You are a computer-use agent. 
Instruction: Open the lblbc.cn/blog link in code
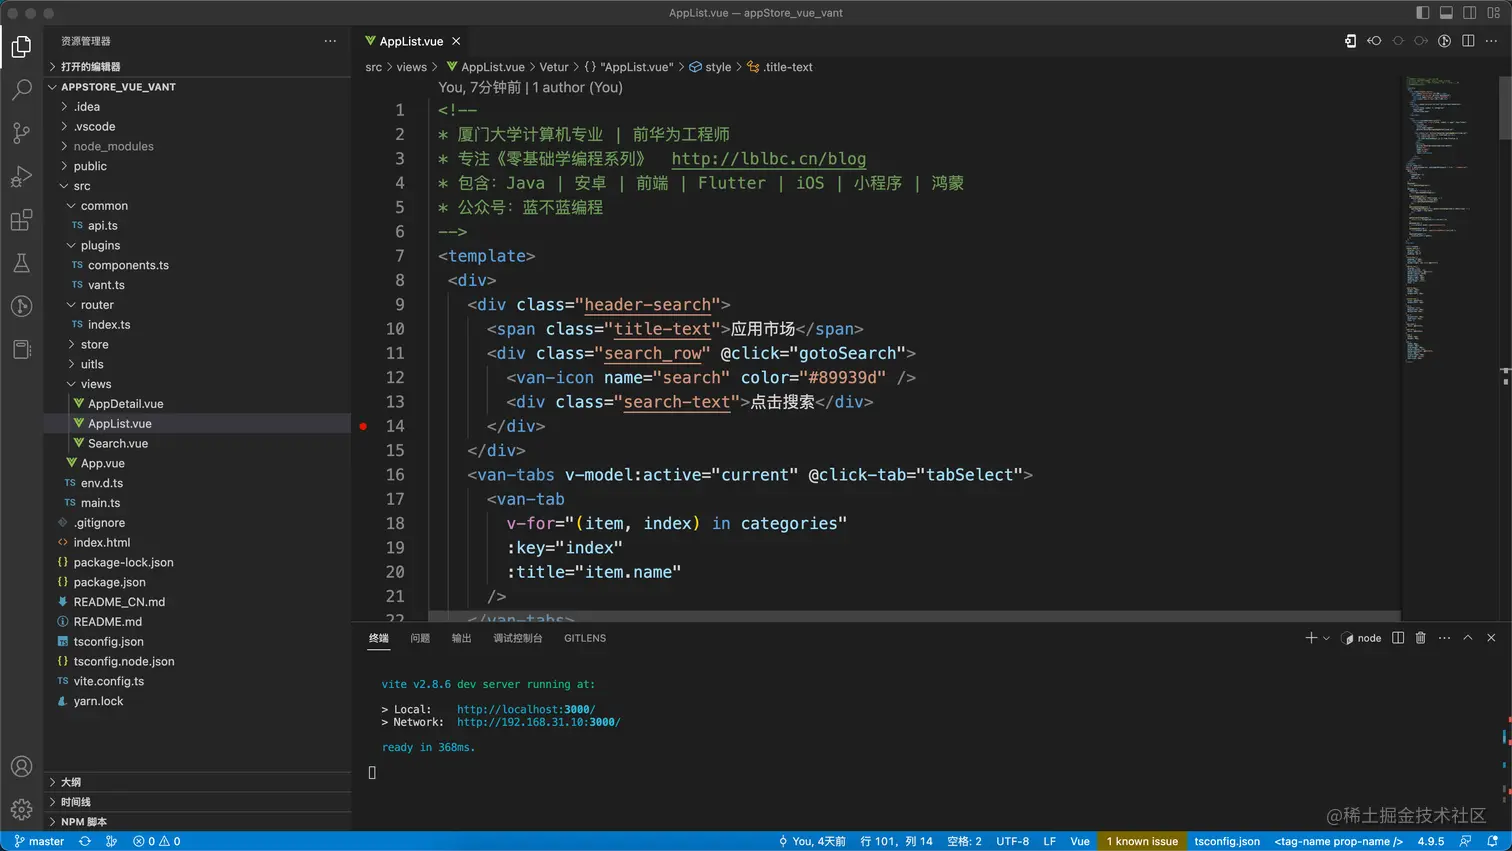[x=769, y=159]
